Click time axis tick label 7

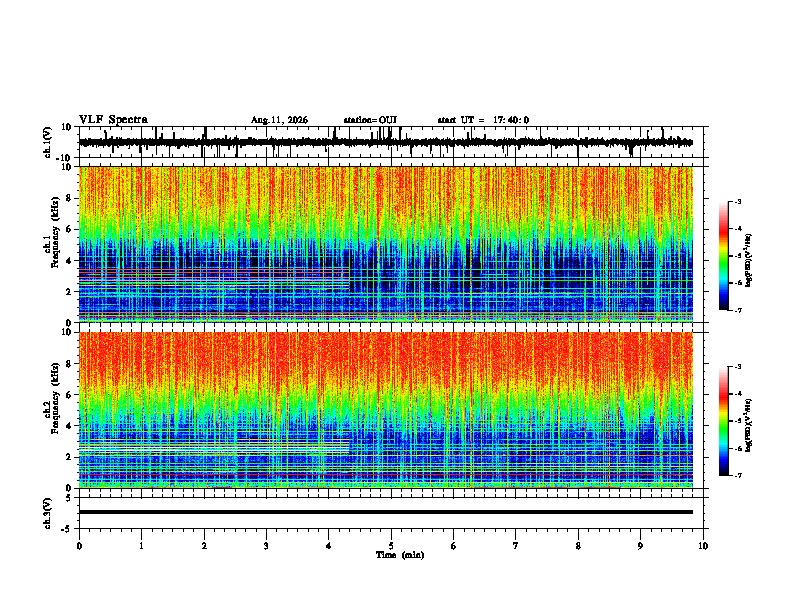516,546
